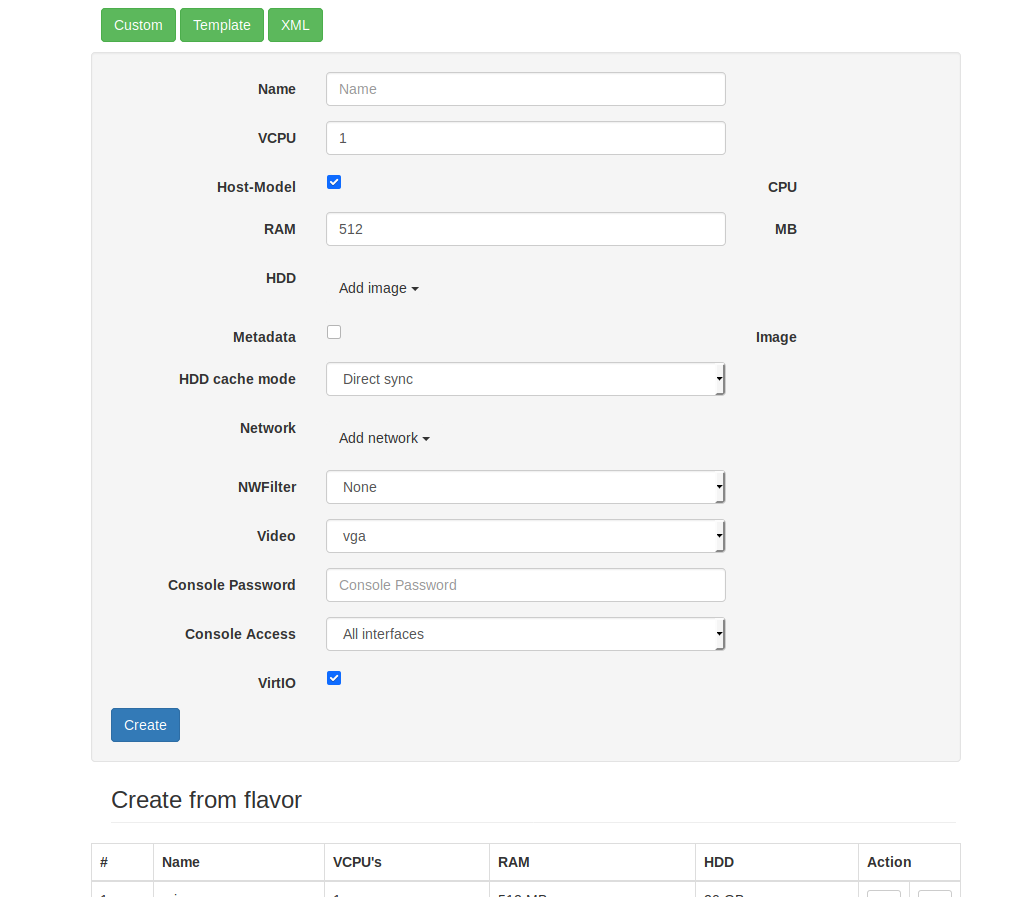Edit the RAM value of 512 MB
The height and width of the screenshot is (897, 1014).
coord(525,229)
